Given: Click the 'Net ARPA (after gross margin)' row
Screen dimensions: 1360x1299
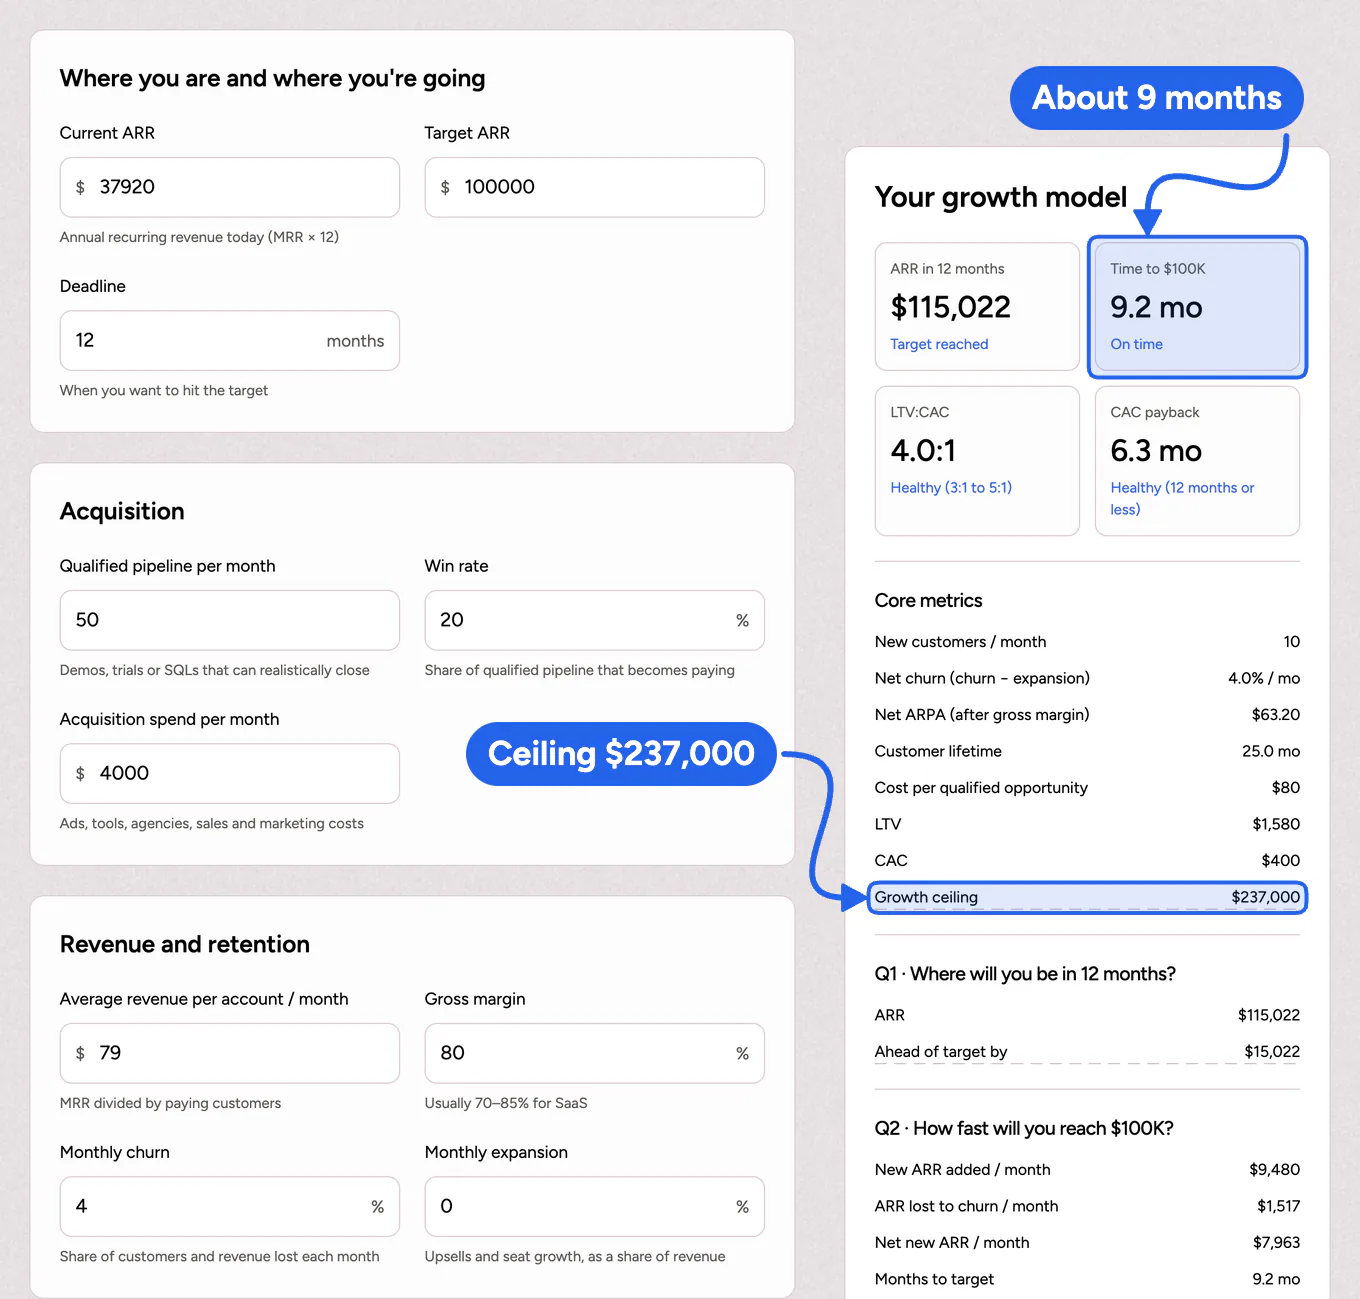Looking at the screenshot, I should point(1087,715).
